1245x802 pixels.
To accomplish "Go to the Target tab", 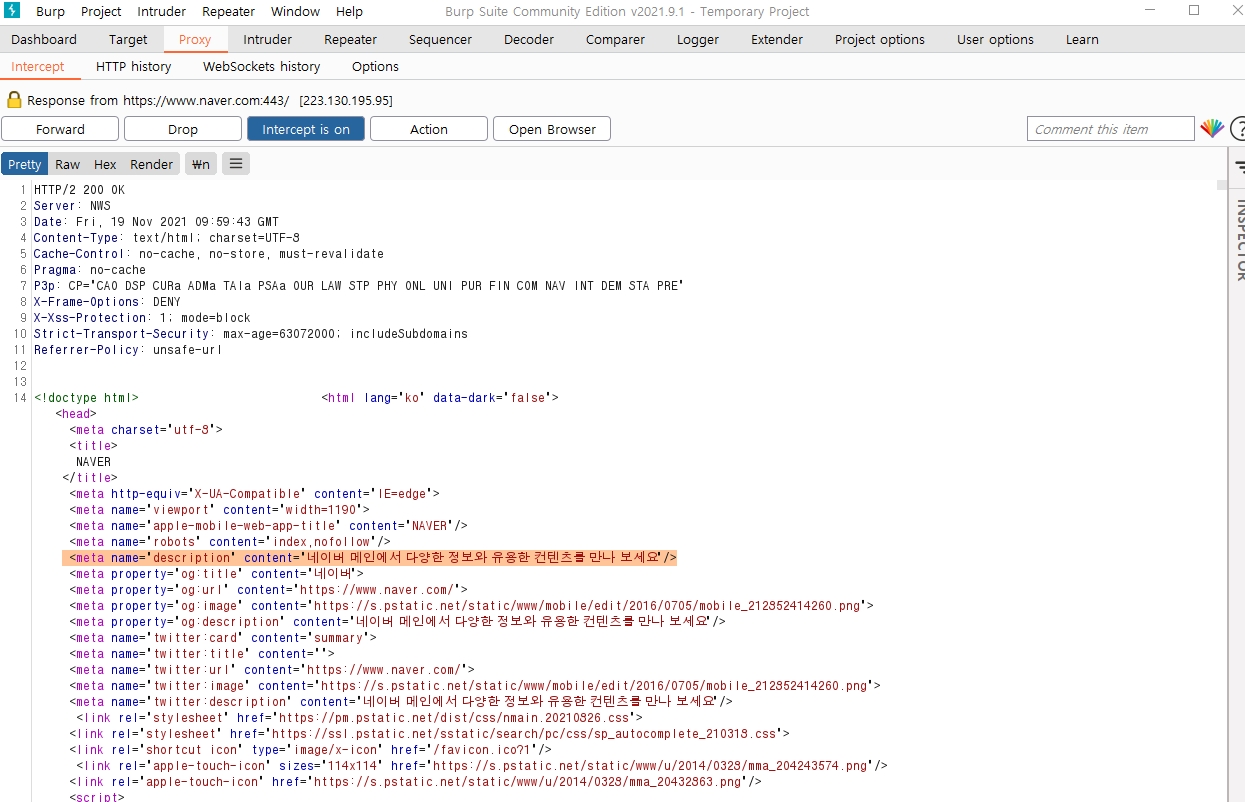I will point(128,39).
